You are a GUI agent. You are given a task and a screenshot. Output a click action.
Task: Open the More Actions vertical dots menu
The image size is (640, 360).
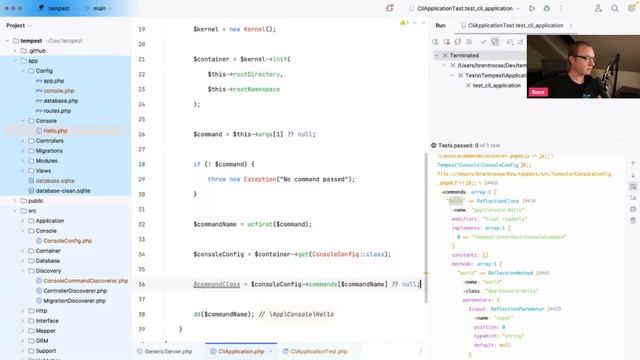point(561,8)
